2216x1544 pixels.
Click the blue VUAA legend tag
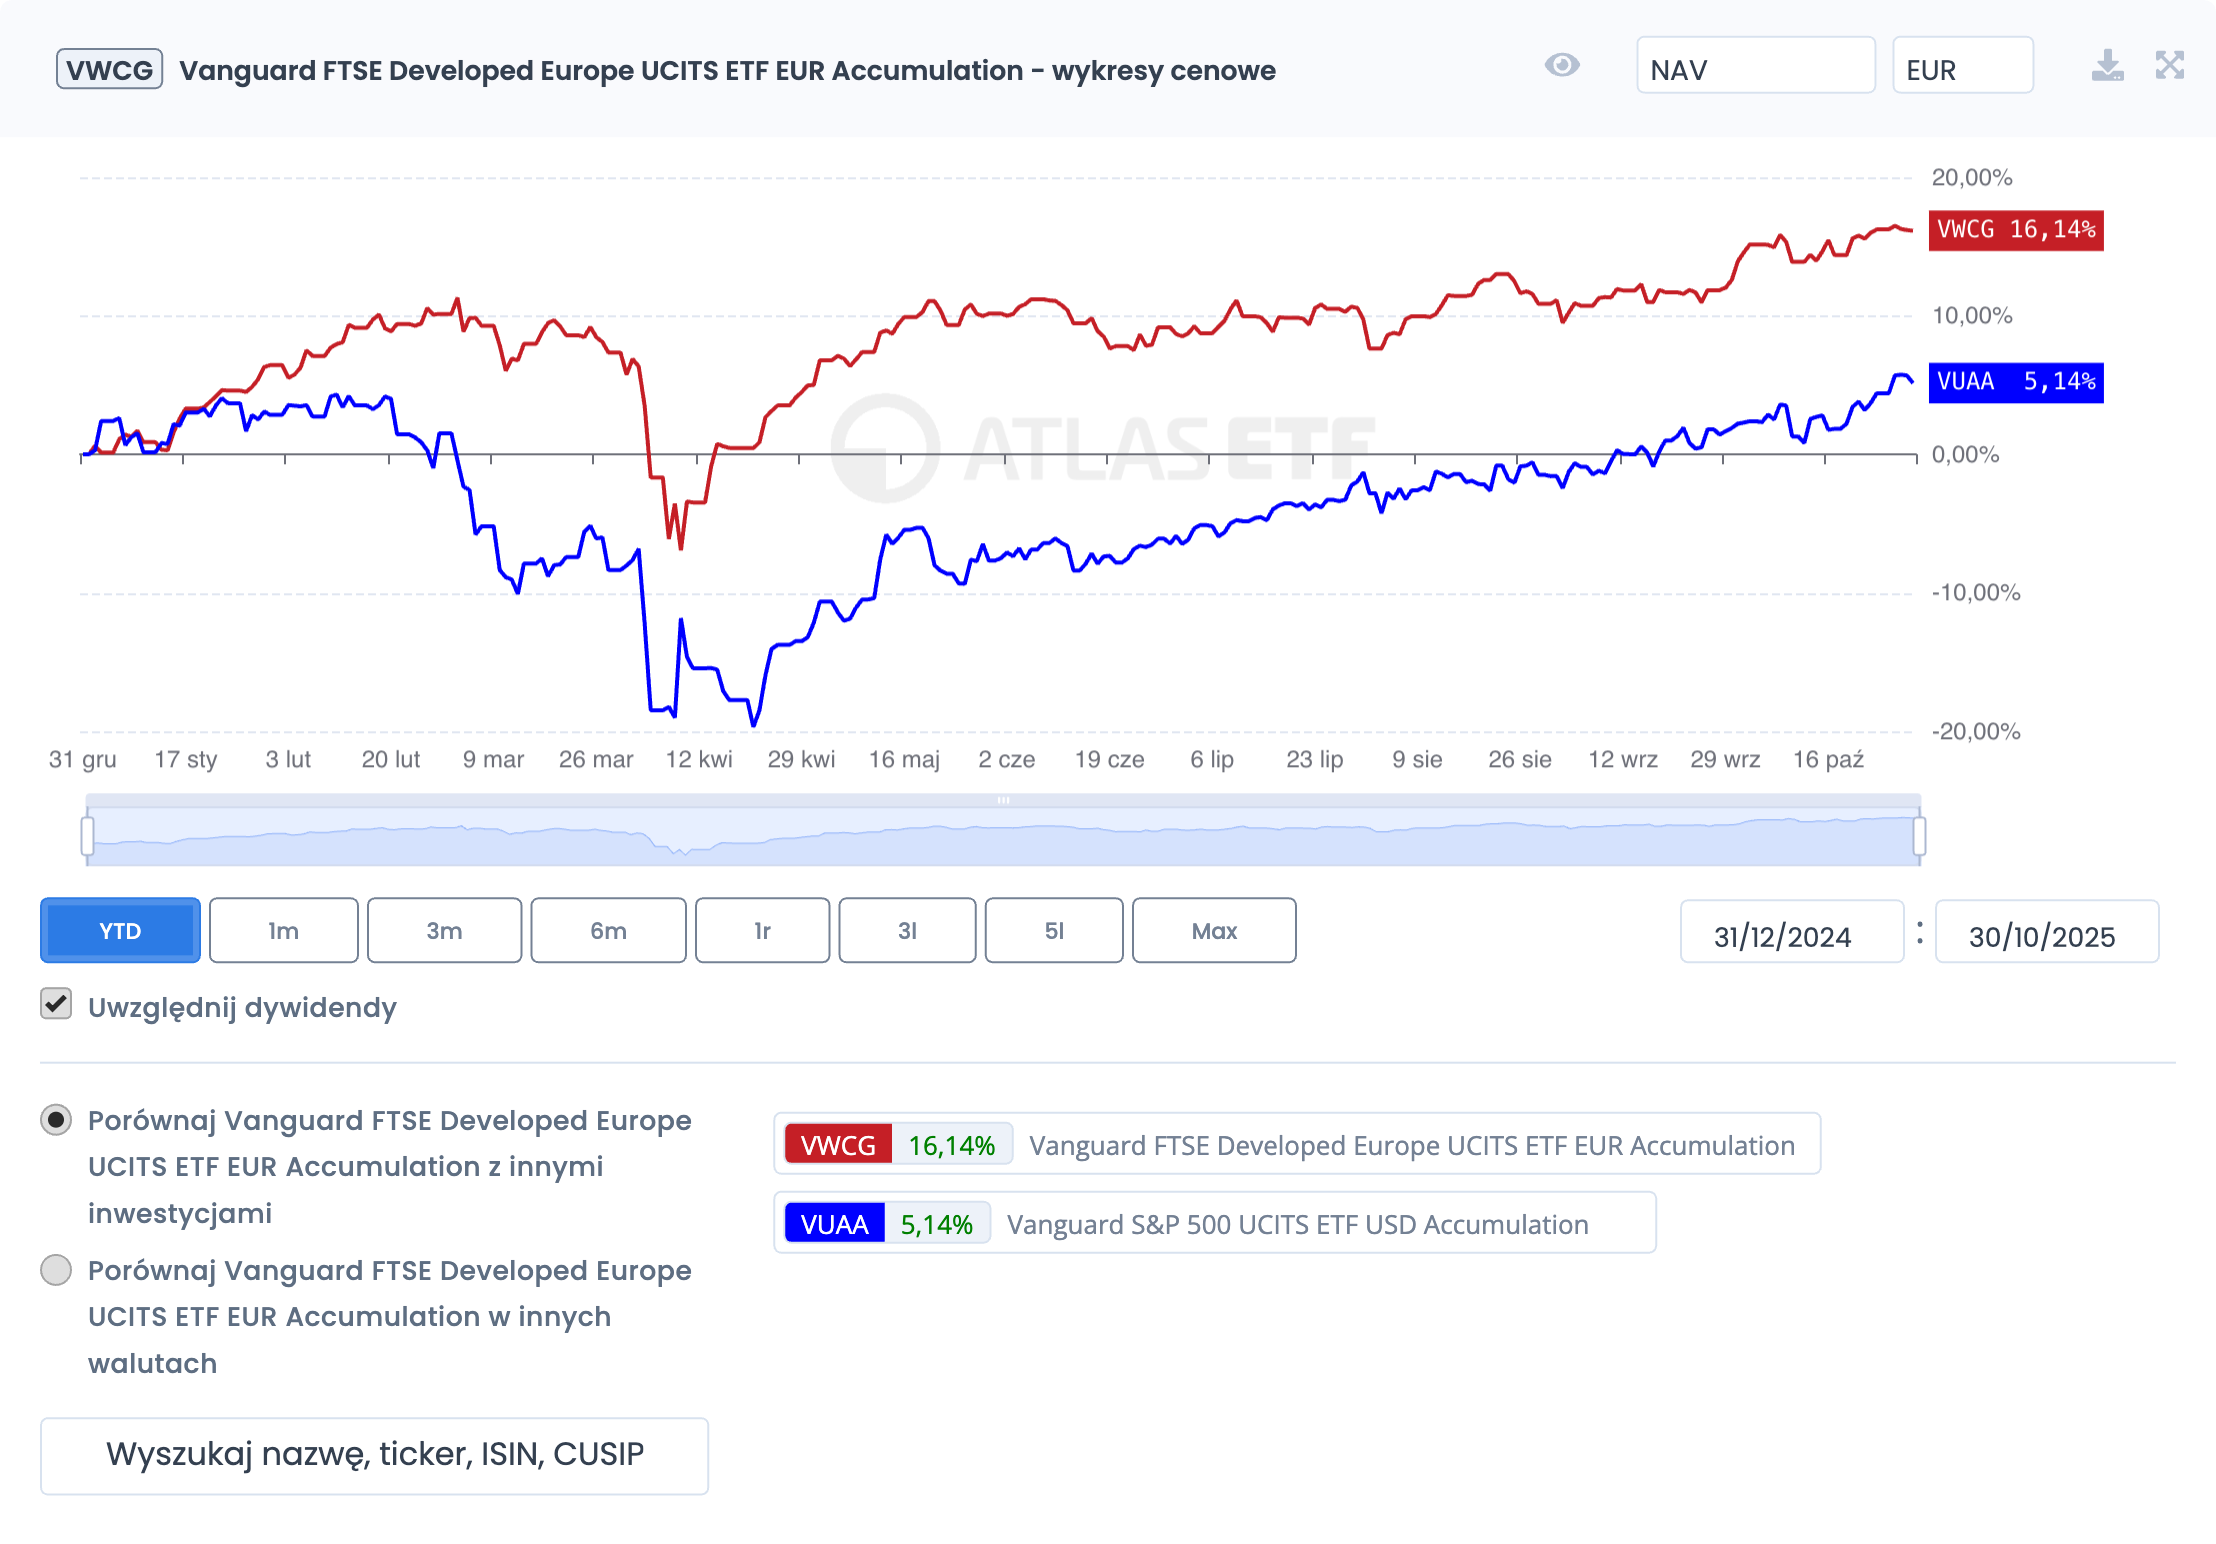tap(834, 1224)
